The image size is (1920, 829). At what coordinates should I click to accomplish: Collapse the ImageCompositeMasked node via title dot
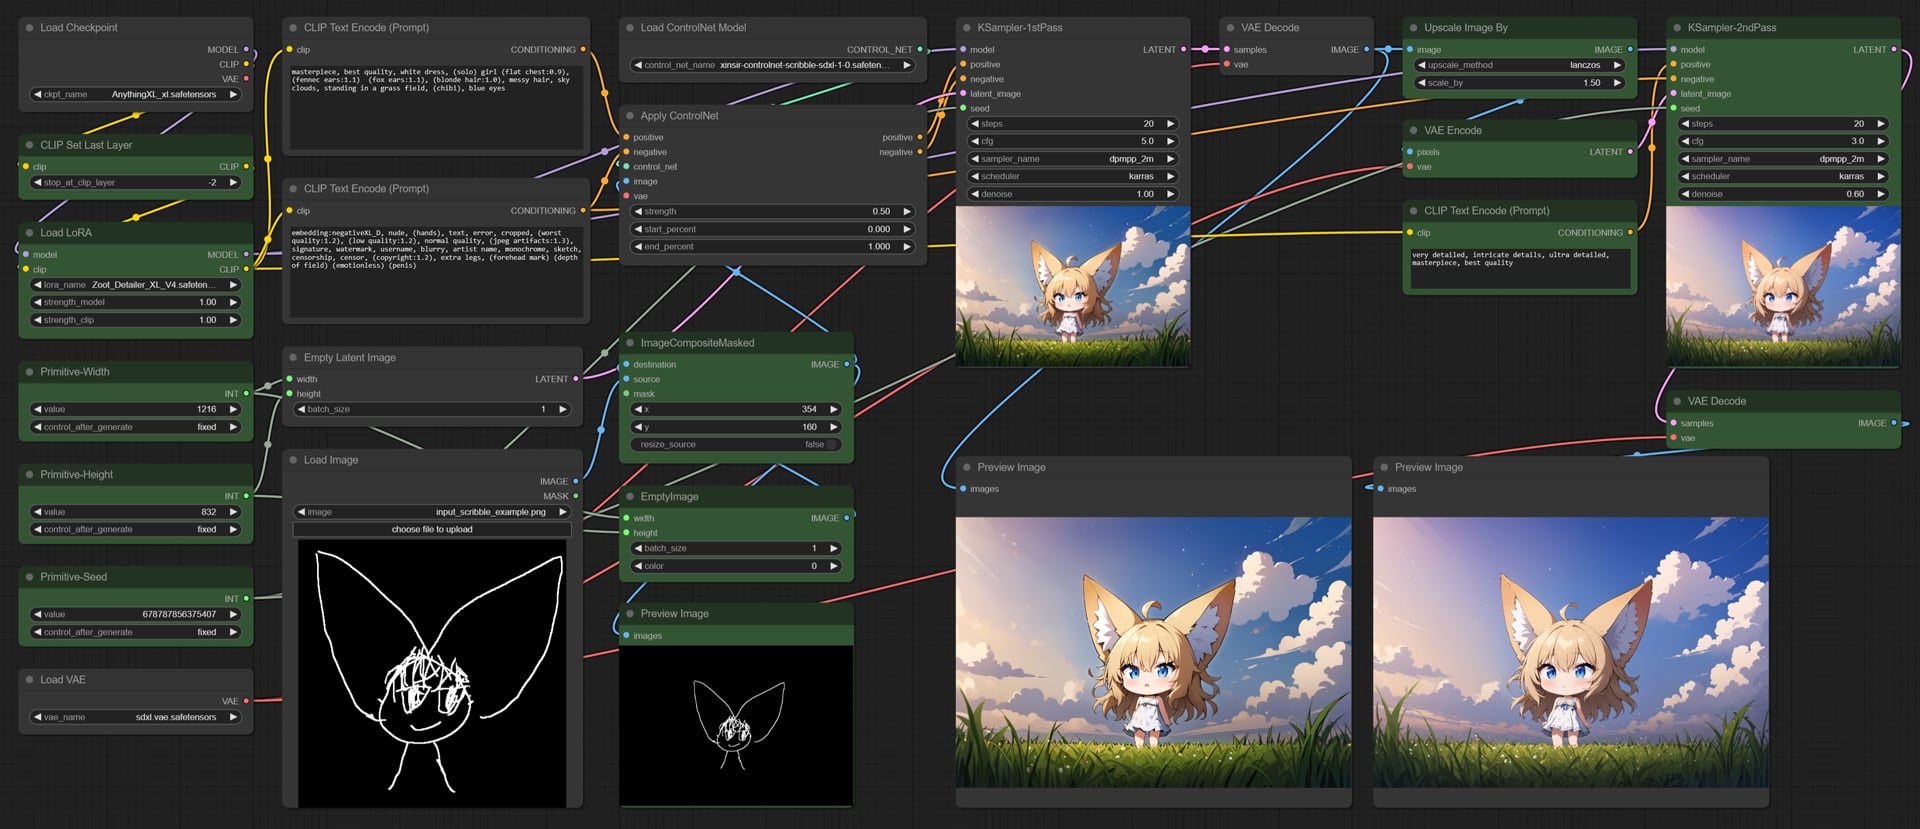coord(630,343)
